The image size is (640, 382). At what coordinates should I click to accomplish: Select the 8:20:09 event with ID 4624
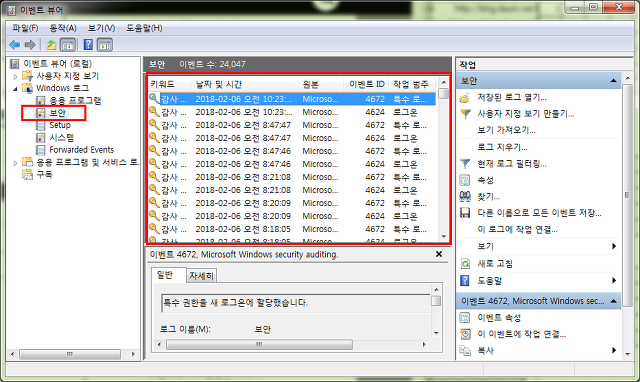[292, 216]
